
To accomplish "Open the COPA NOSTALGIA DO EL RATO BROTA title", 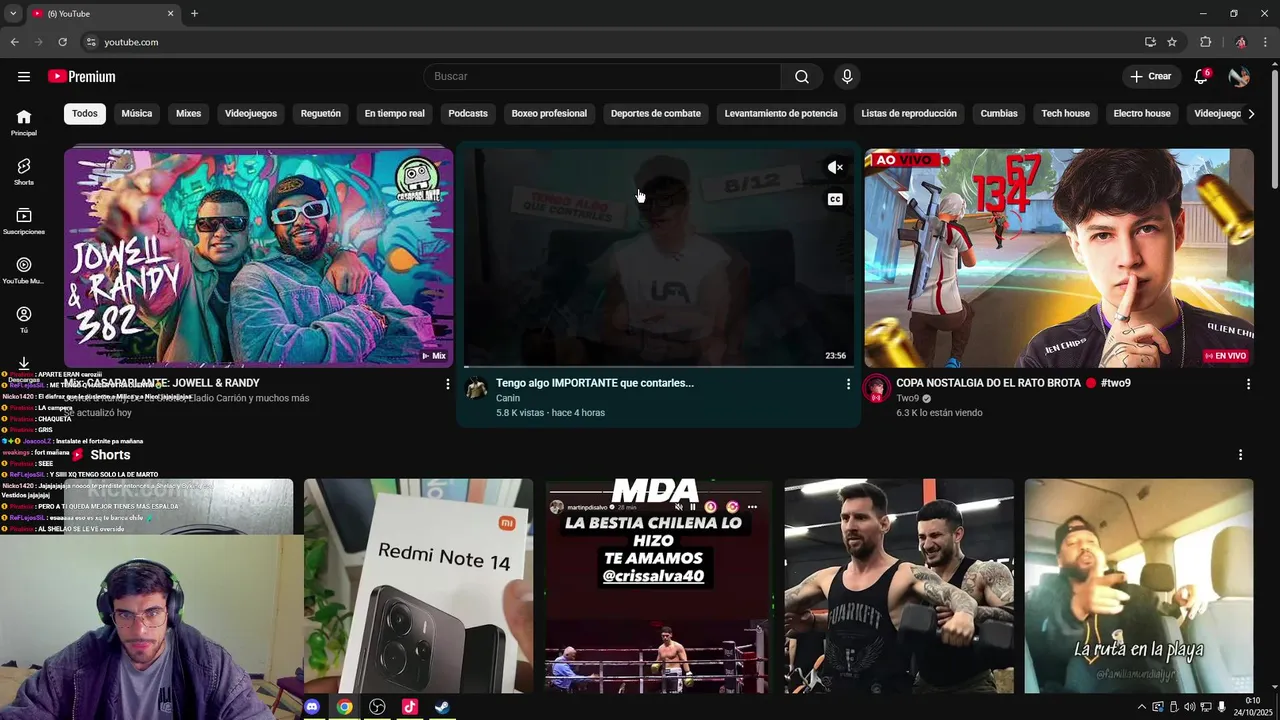I will point(988,383).
